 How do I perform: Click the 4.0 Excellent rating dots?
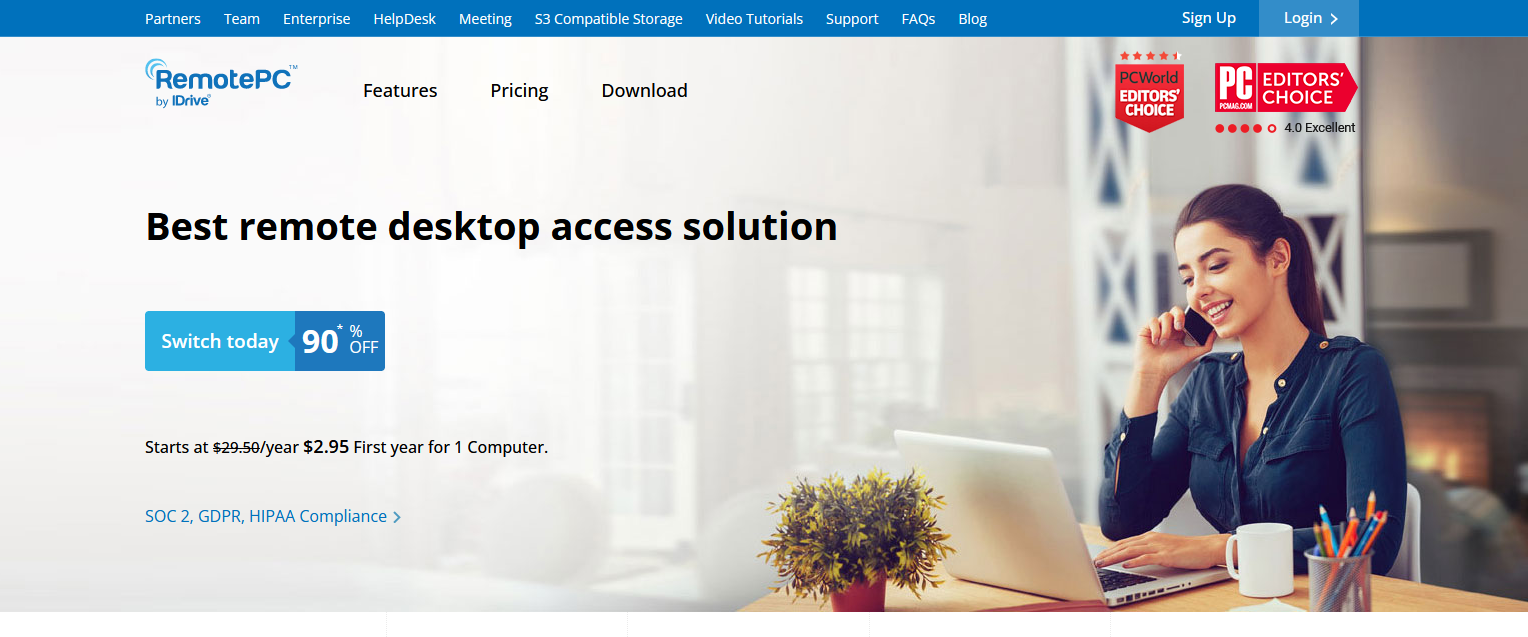tap(1245, 128)
